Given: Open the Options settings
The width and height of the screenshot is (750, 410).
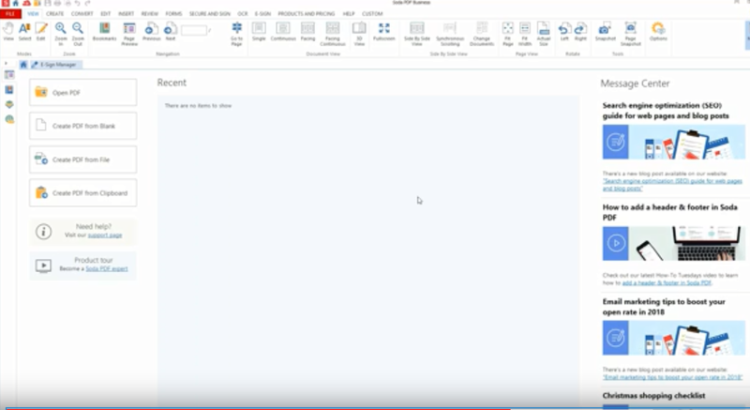Looking at the screenshot, I should tap(658, 32).
